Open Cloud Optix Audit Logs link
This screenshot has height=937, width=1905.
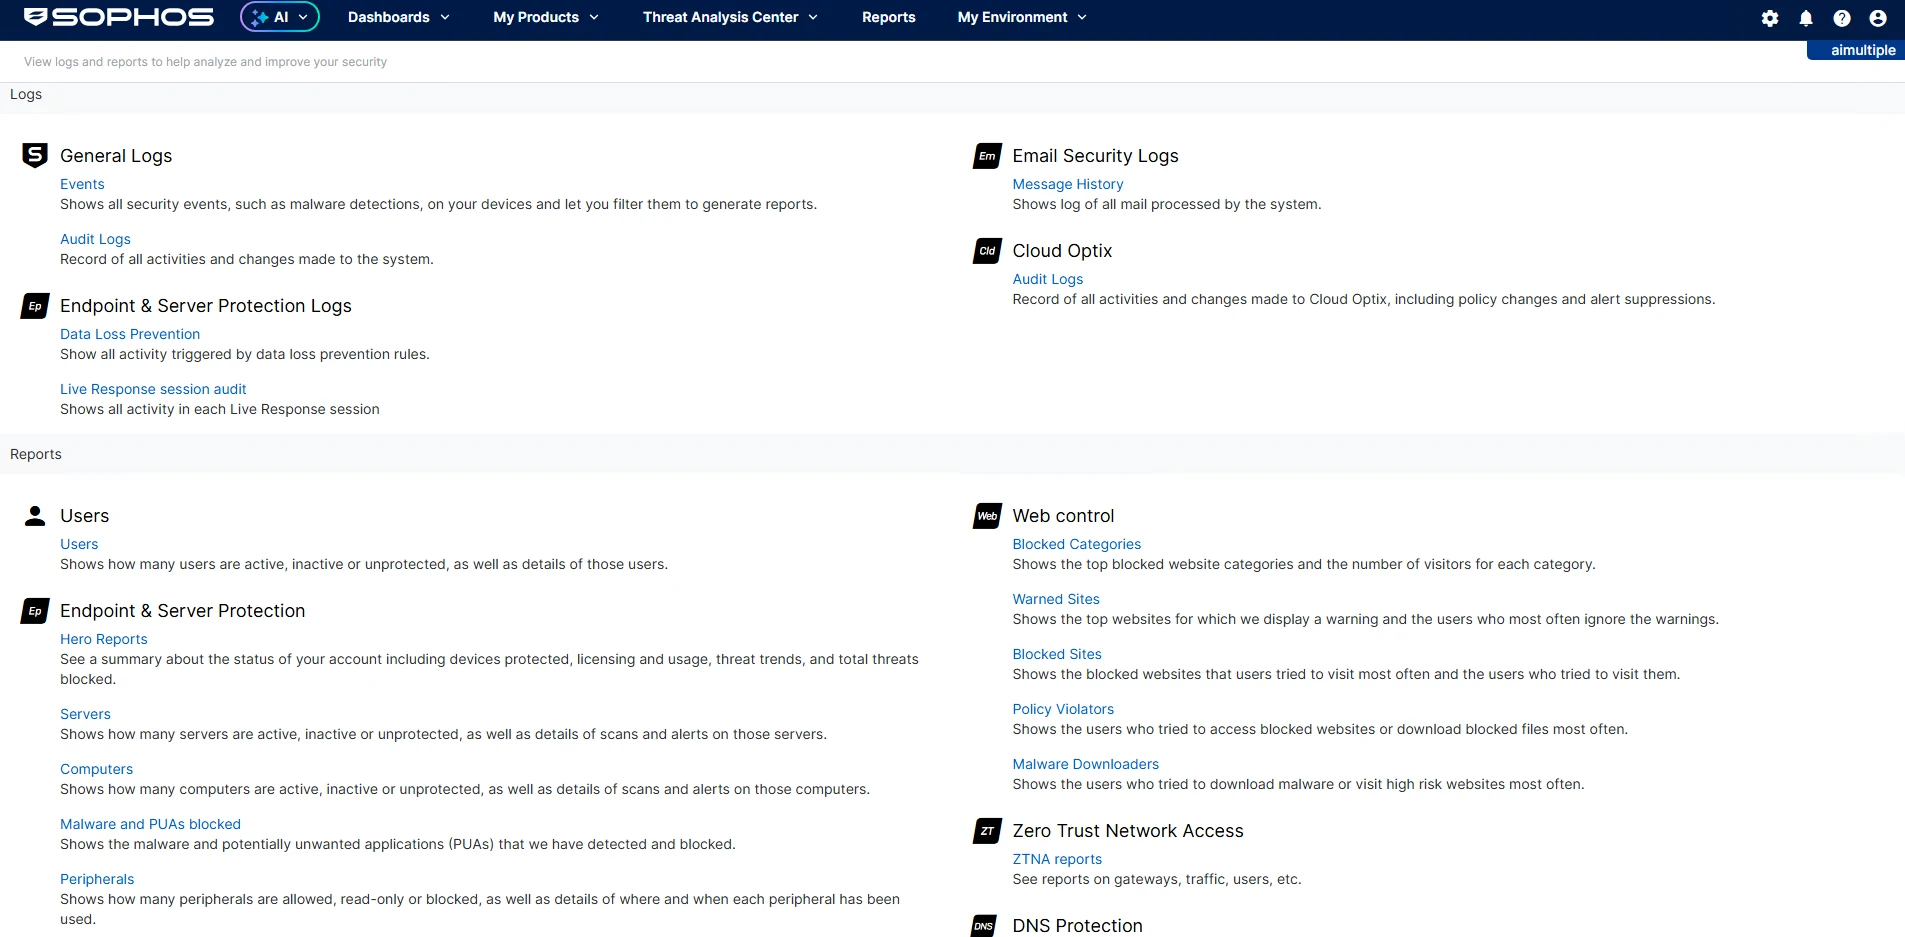click(x=1048, y=279)
